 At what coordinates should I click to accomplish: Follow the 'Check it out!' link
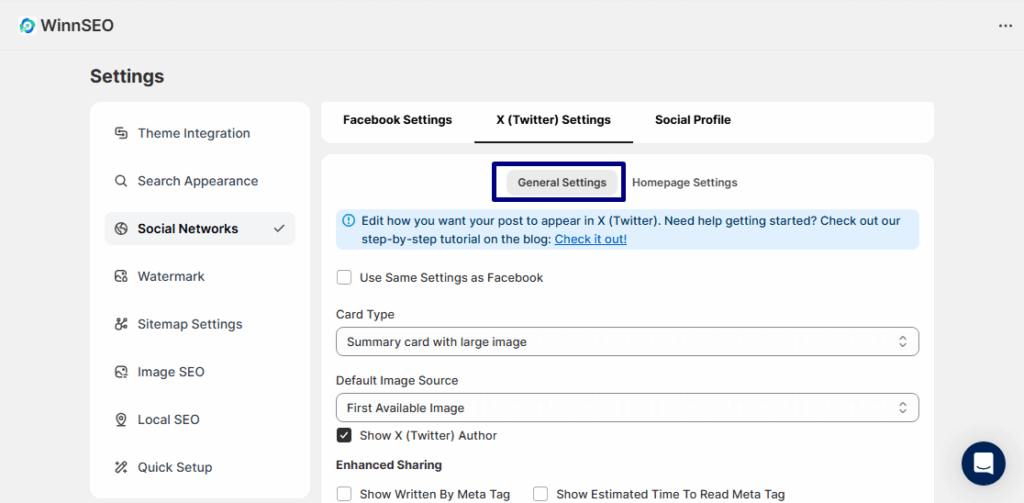(x=591, y=239)
